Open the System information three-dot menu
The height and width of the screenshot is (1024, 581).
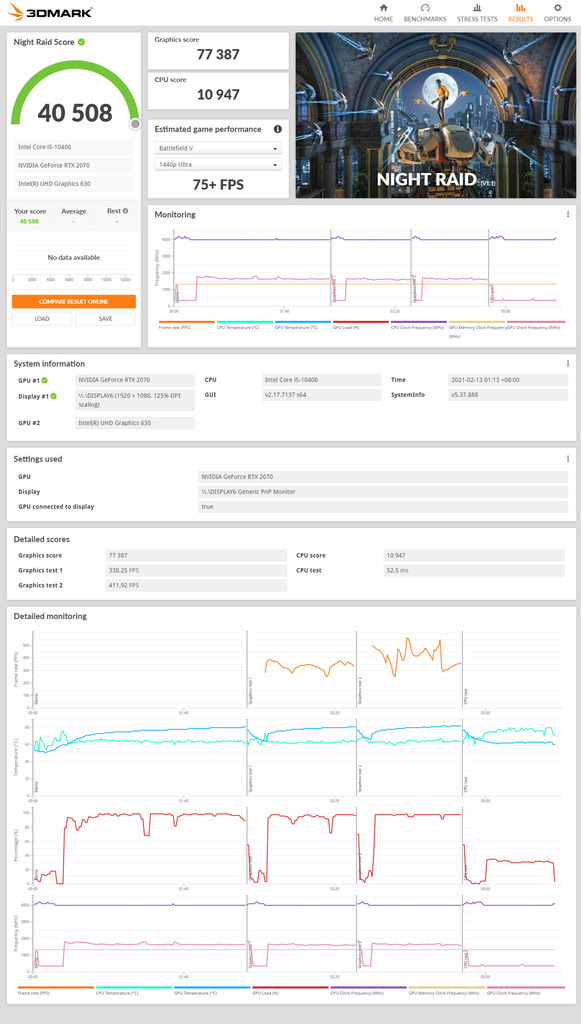568,364
